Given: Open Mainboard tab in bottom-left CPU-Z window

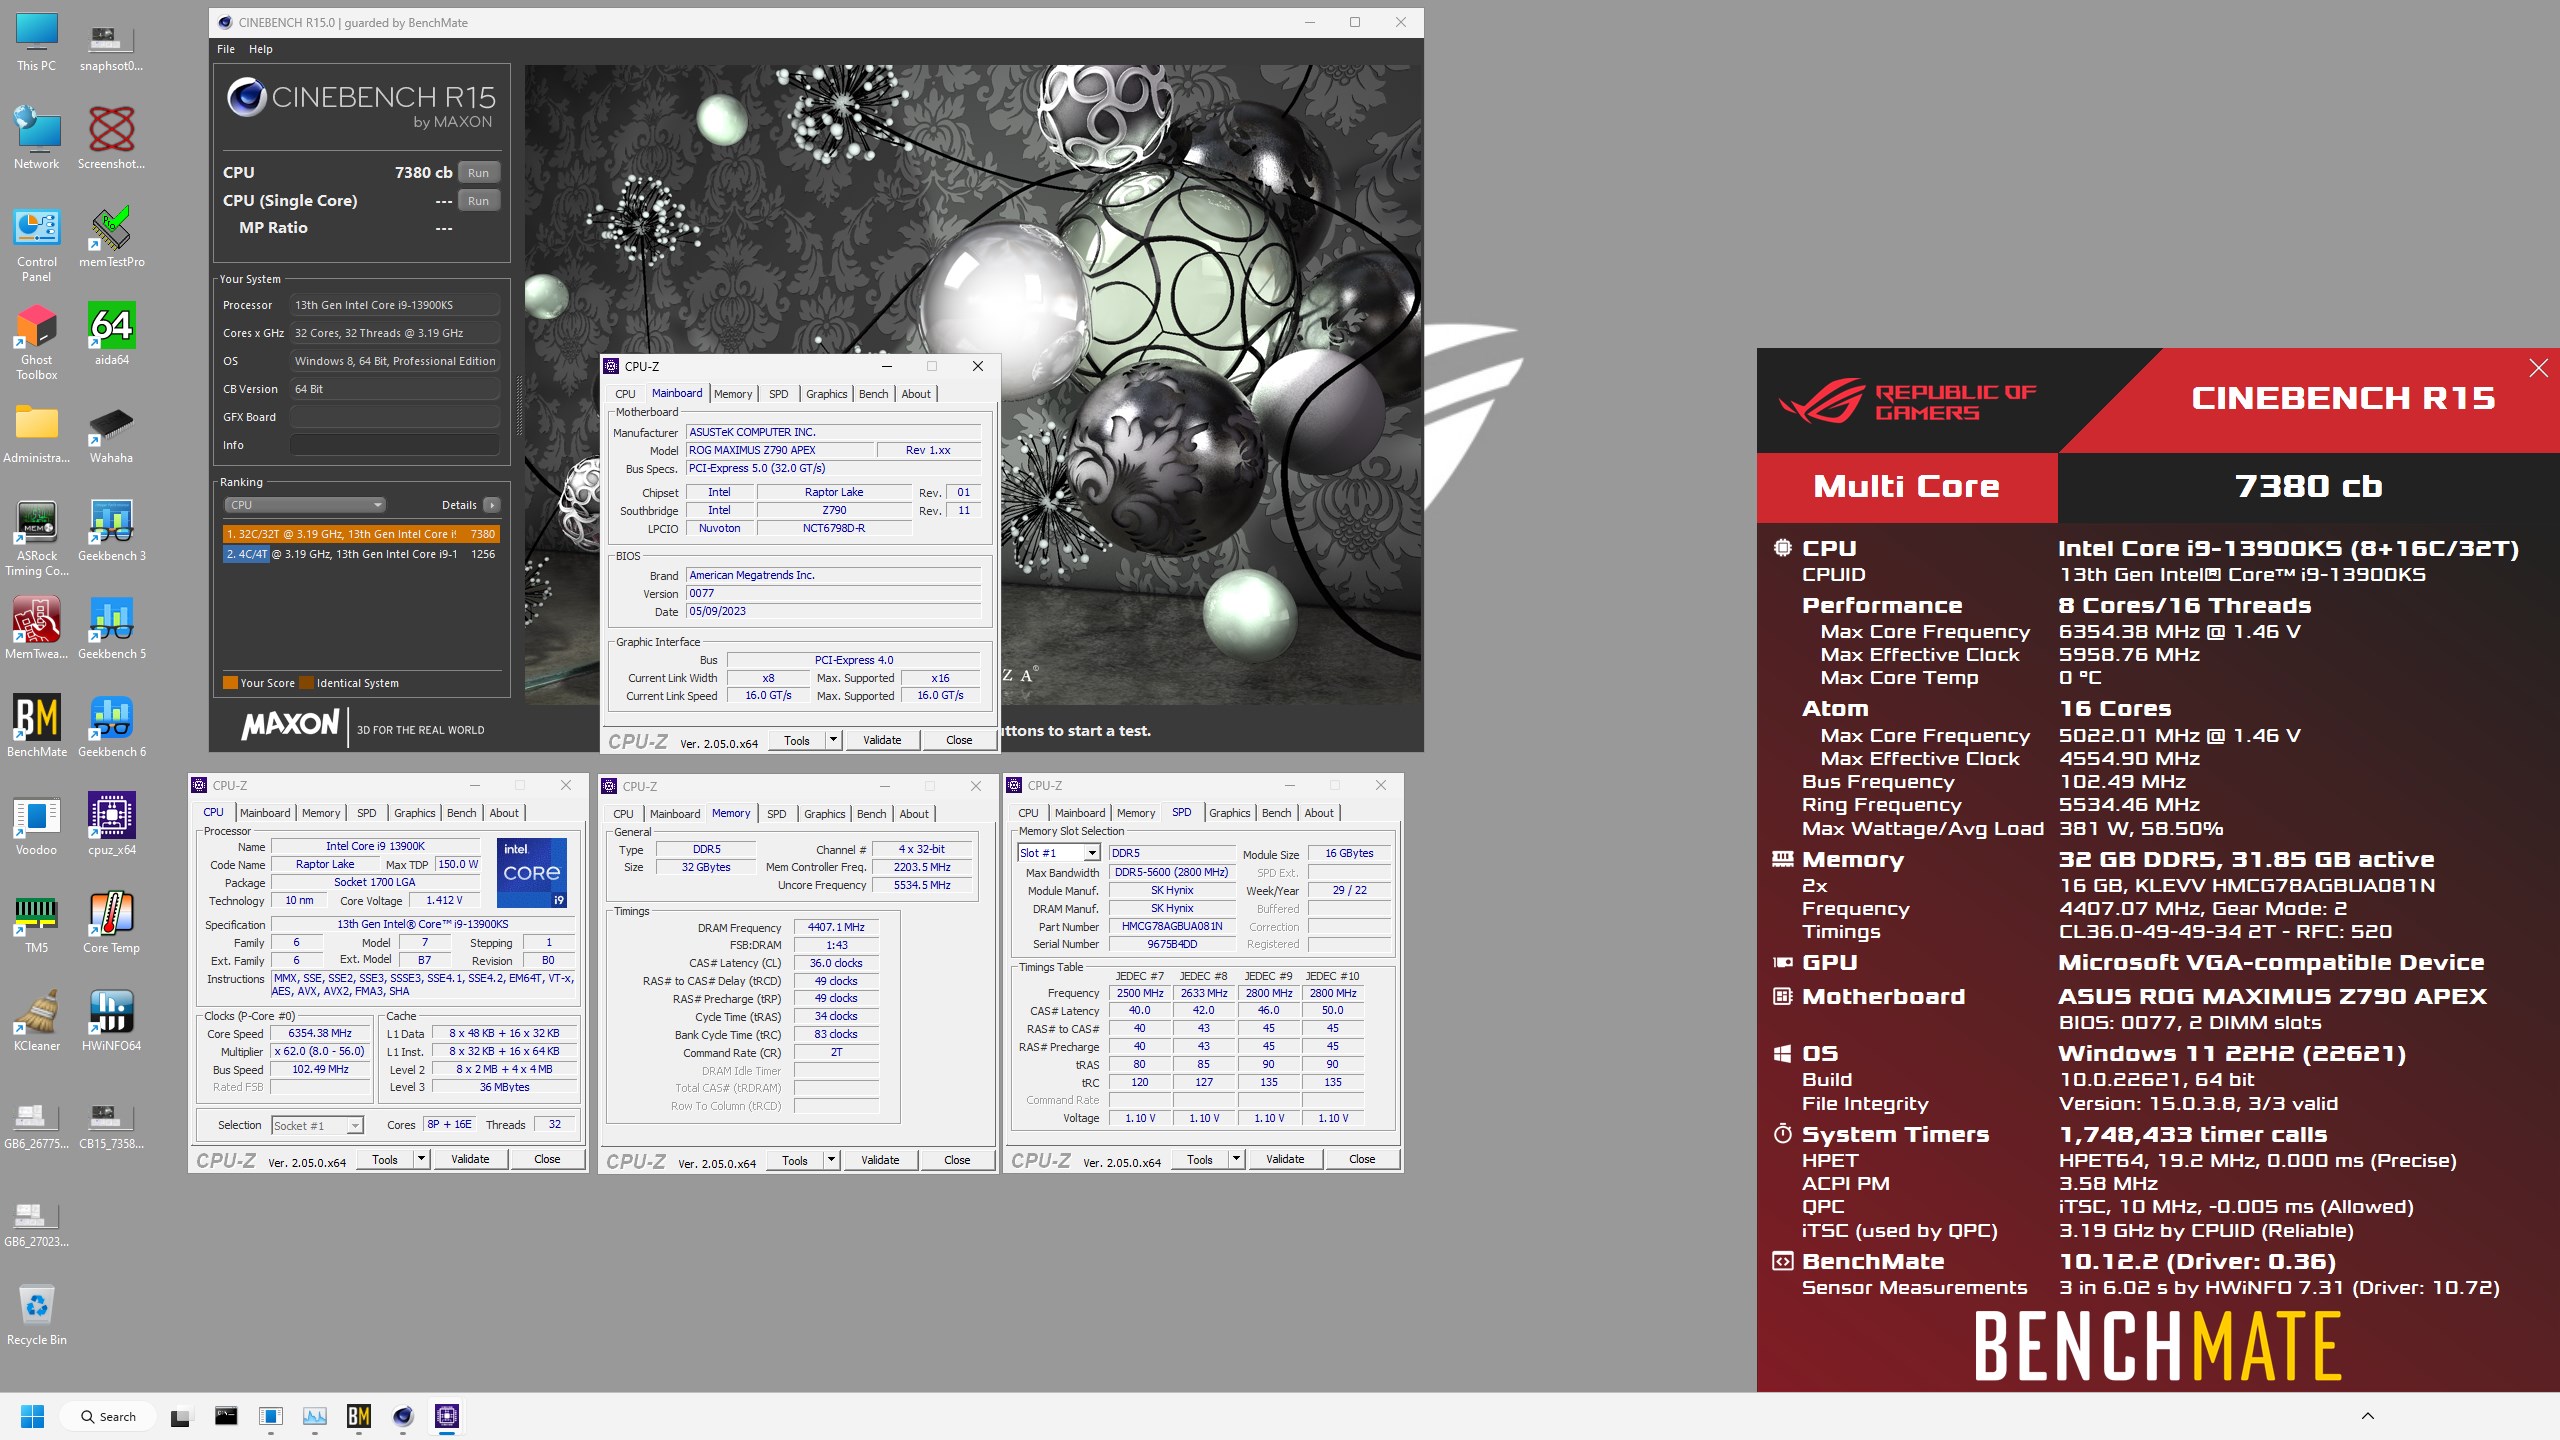Looking at the screenshot, I should coord(265,813).
